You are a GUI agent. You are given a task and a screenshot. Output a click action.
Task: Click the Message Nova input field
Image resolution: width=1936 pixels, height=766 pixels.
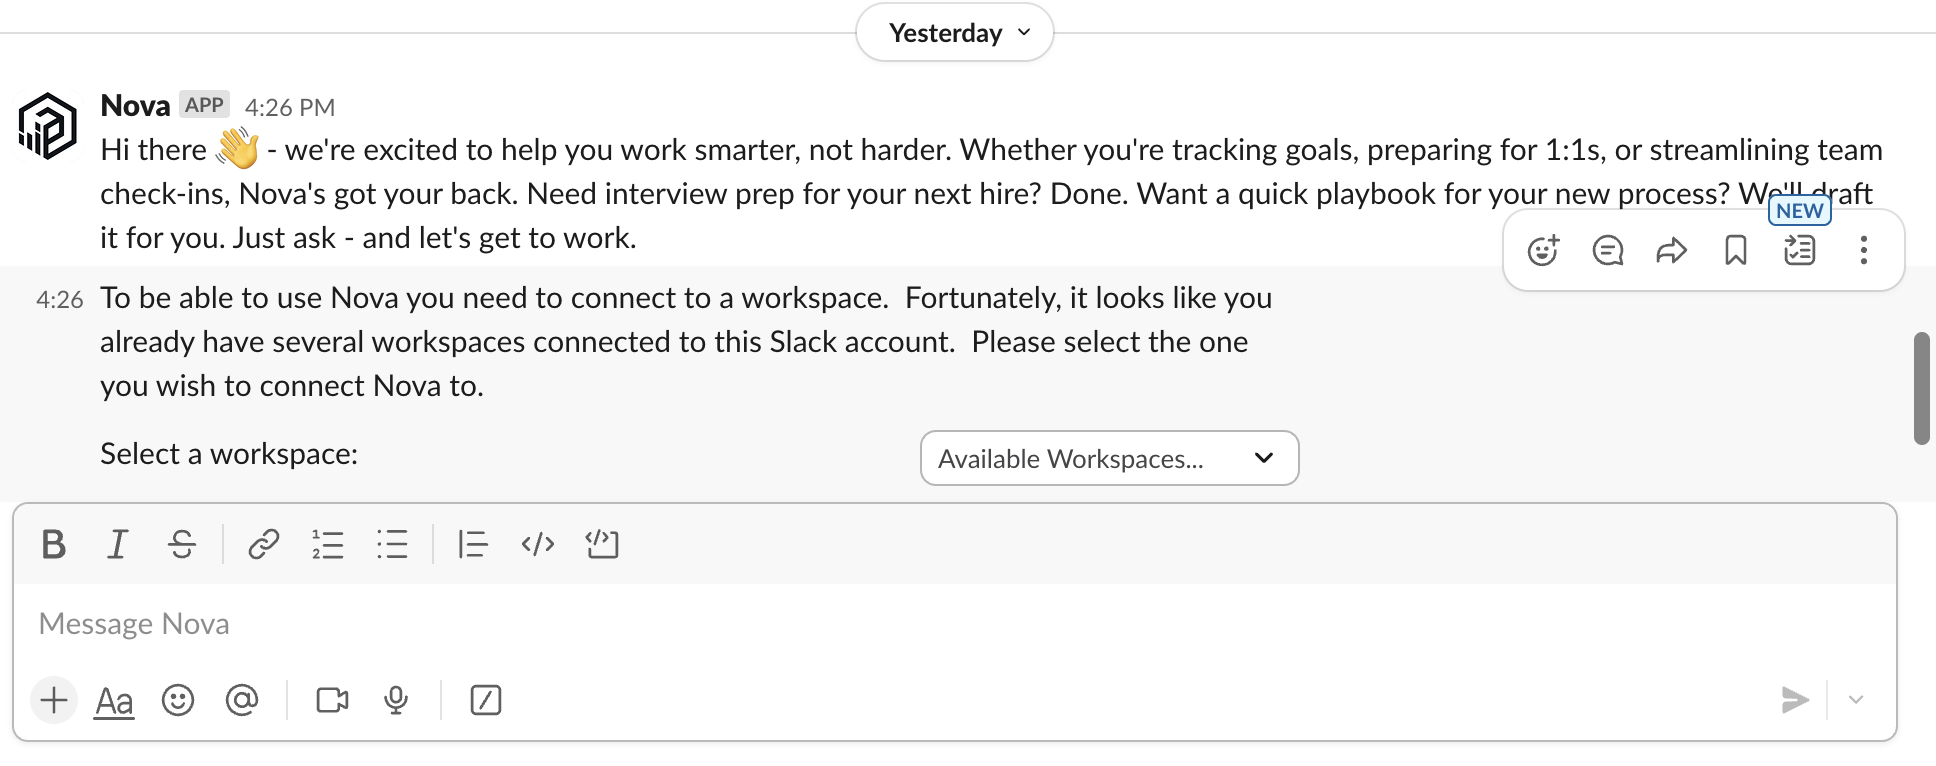[x=400, y=623]
